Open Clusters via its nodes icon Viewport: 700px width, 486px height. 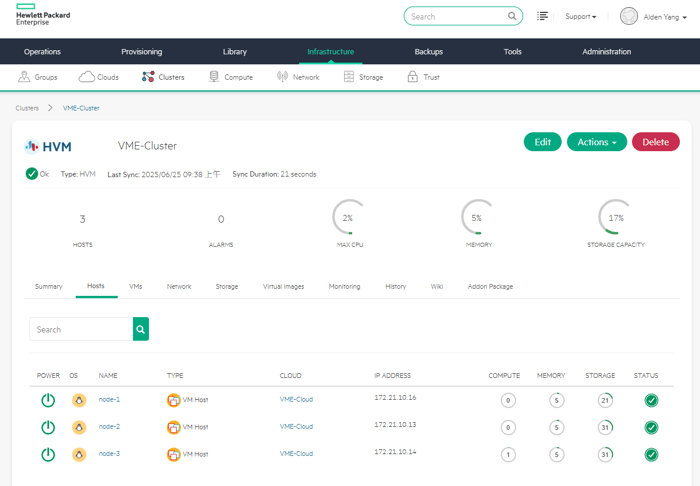148,77
